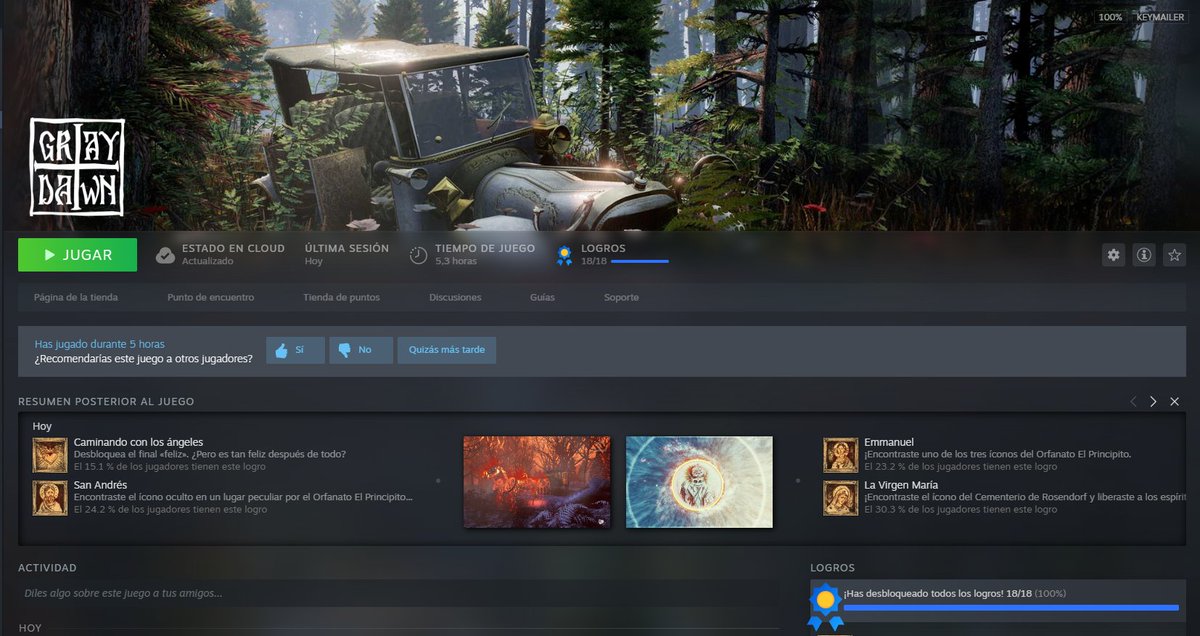Click the KEYMAILER label at top right
This screenshot has height=636, width=1200.
click(1160, 17)
